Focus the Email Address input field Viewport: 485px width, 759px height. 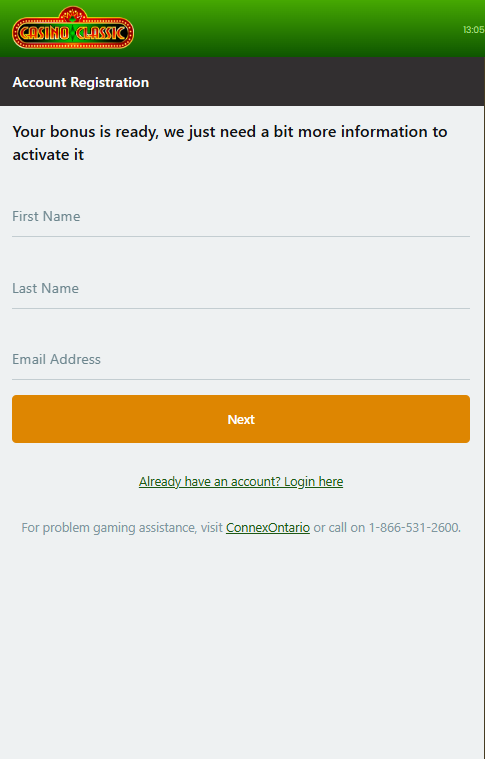[241, 360]
